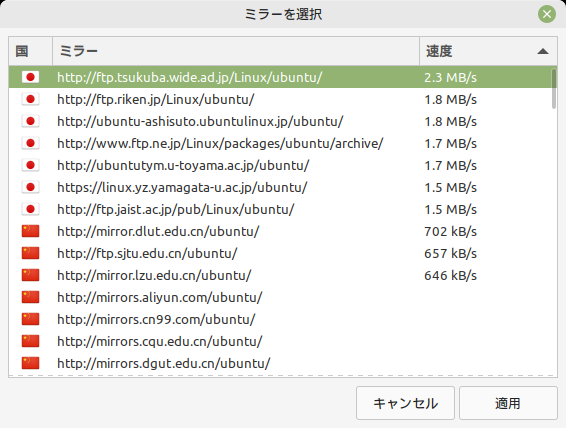The width and height of the screenshot is (566, 428).
Task: Select mirror http://ftp.tsukuba.wide.ad.jp/Linux/ubuntu/
Action: [283, 77]
